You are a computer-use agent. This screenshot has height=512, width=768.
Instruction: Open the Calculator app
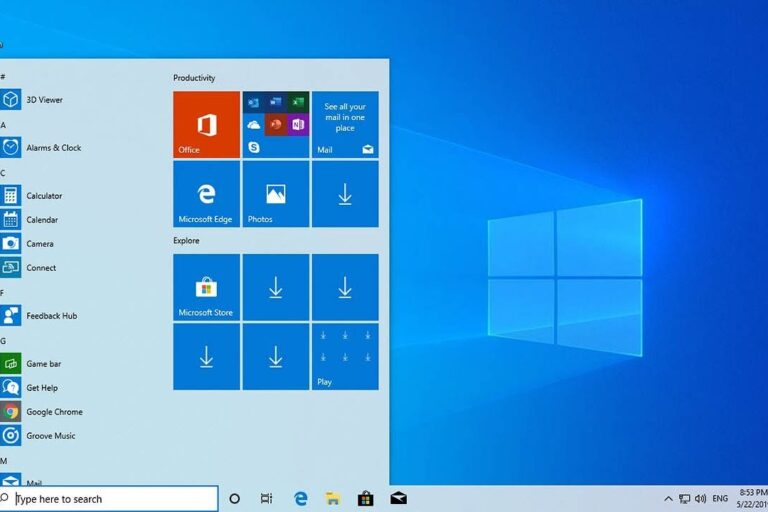(43, 196)
